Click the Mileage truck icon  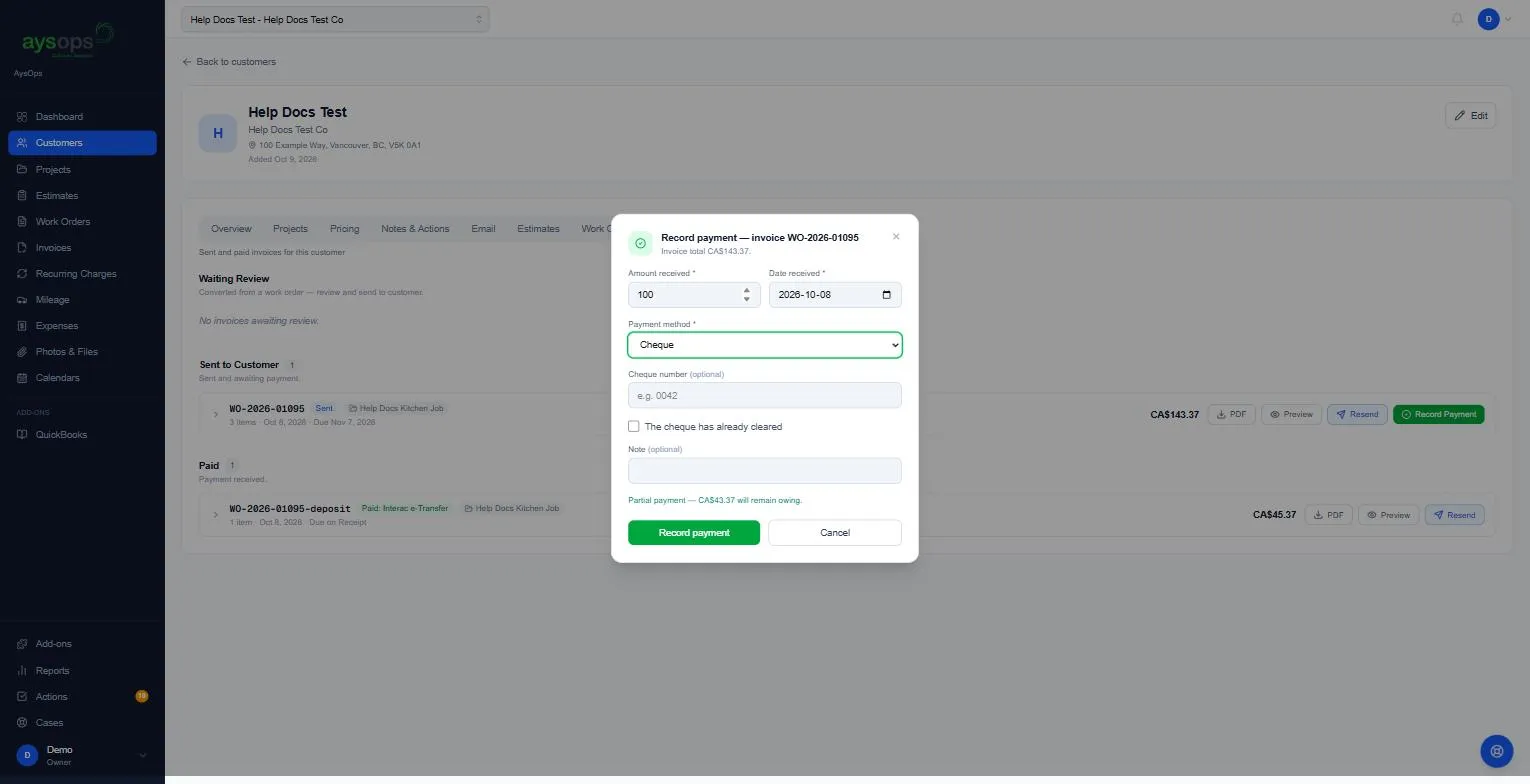click(x=22, y=300)
